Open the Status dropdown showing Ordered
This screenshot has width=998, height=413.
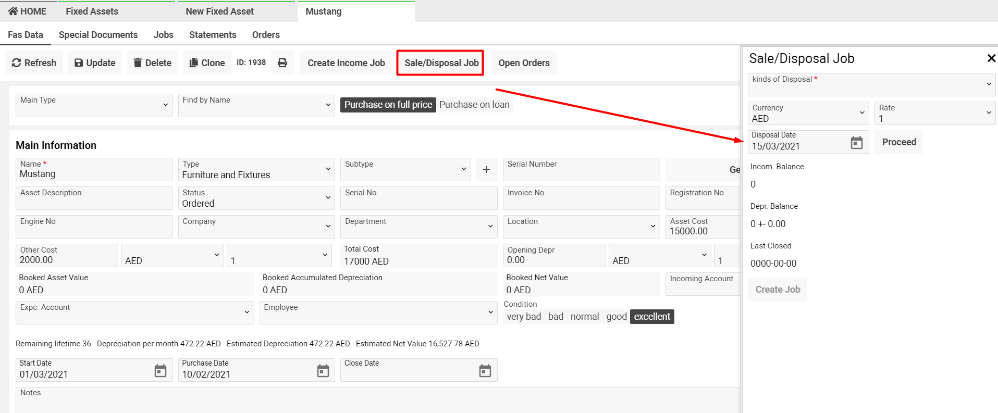click(255, 198)
